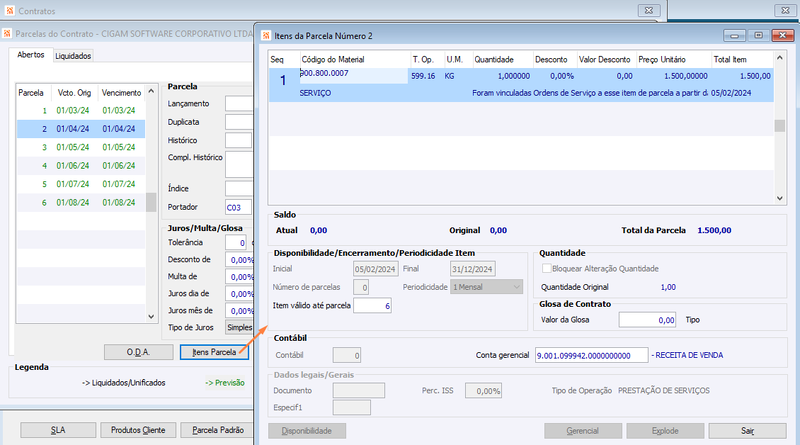Click the Contratos window app icon
The image size is (800, 445).
[x=9, y=11]
